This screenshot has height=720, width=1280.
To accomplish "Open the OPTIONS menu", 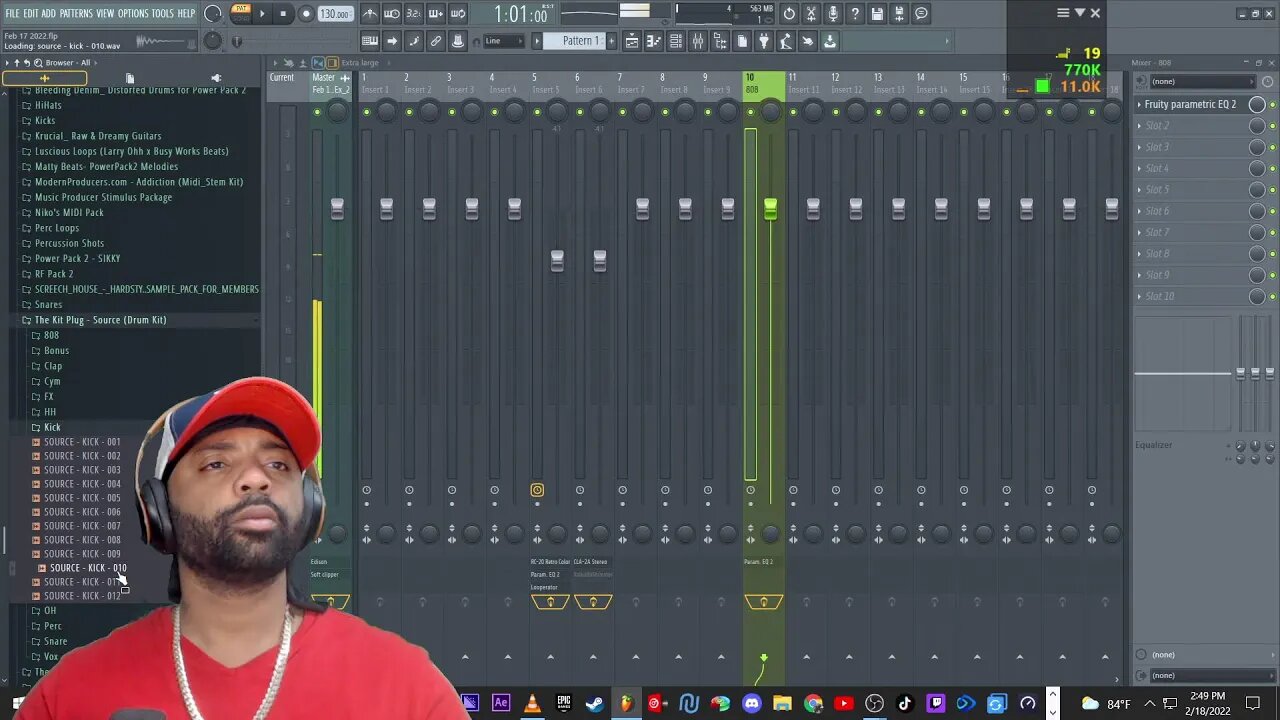I will click(133, 13).
